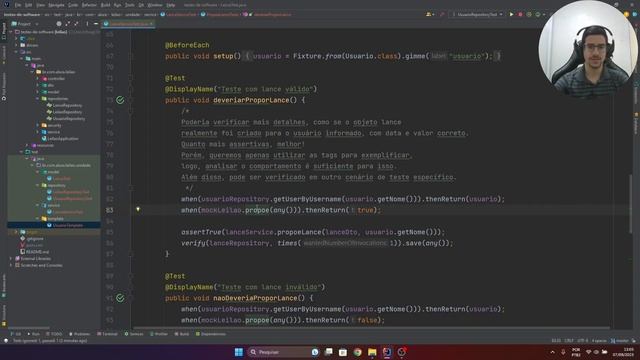The height and width of the screenshot is (360, 640).
Task: Open the Project panel options (vertical dots)
Action: [x=87, y=24]
